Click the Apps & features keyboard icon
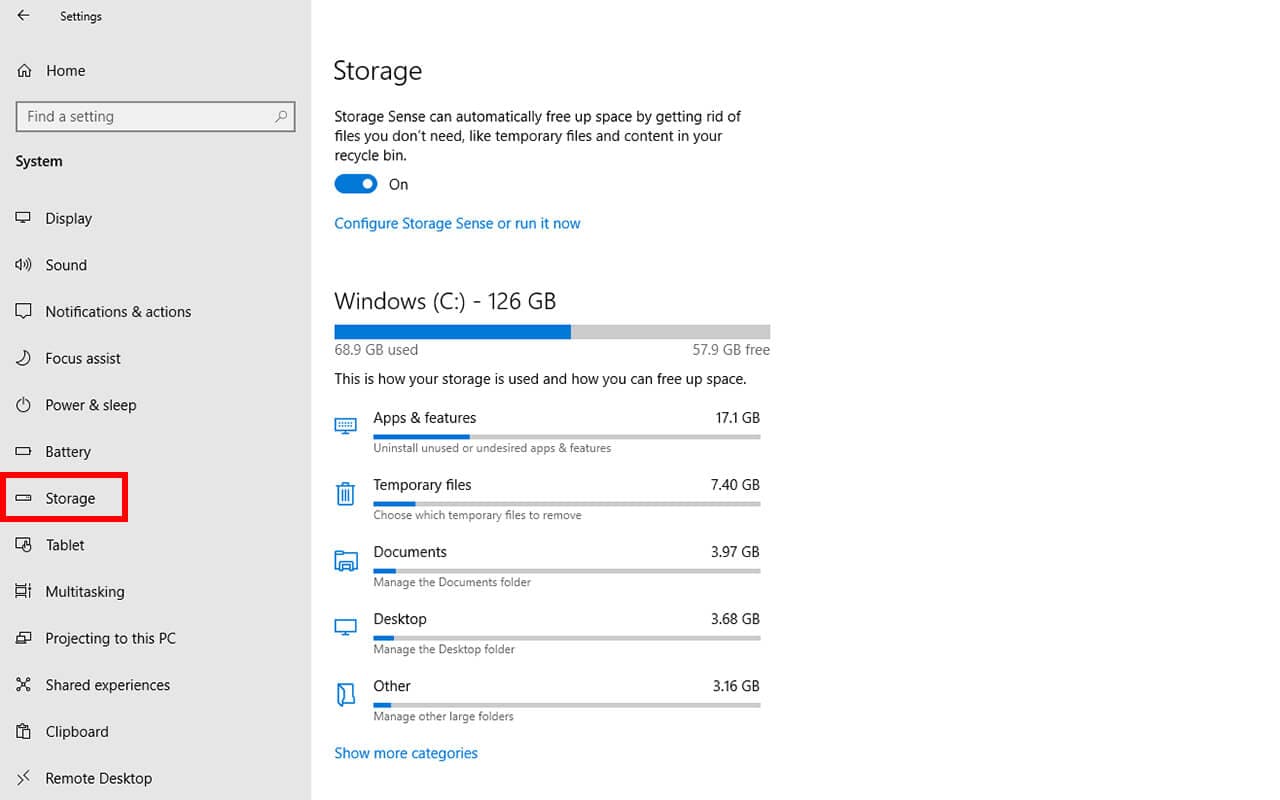The width and height of the screenshot is (1280, 800). tap(345, 426)
